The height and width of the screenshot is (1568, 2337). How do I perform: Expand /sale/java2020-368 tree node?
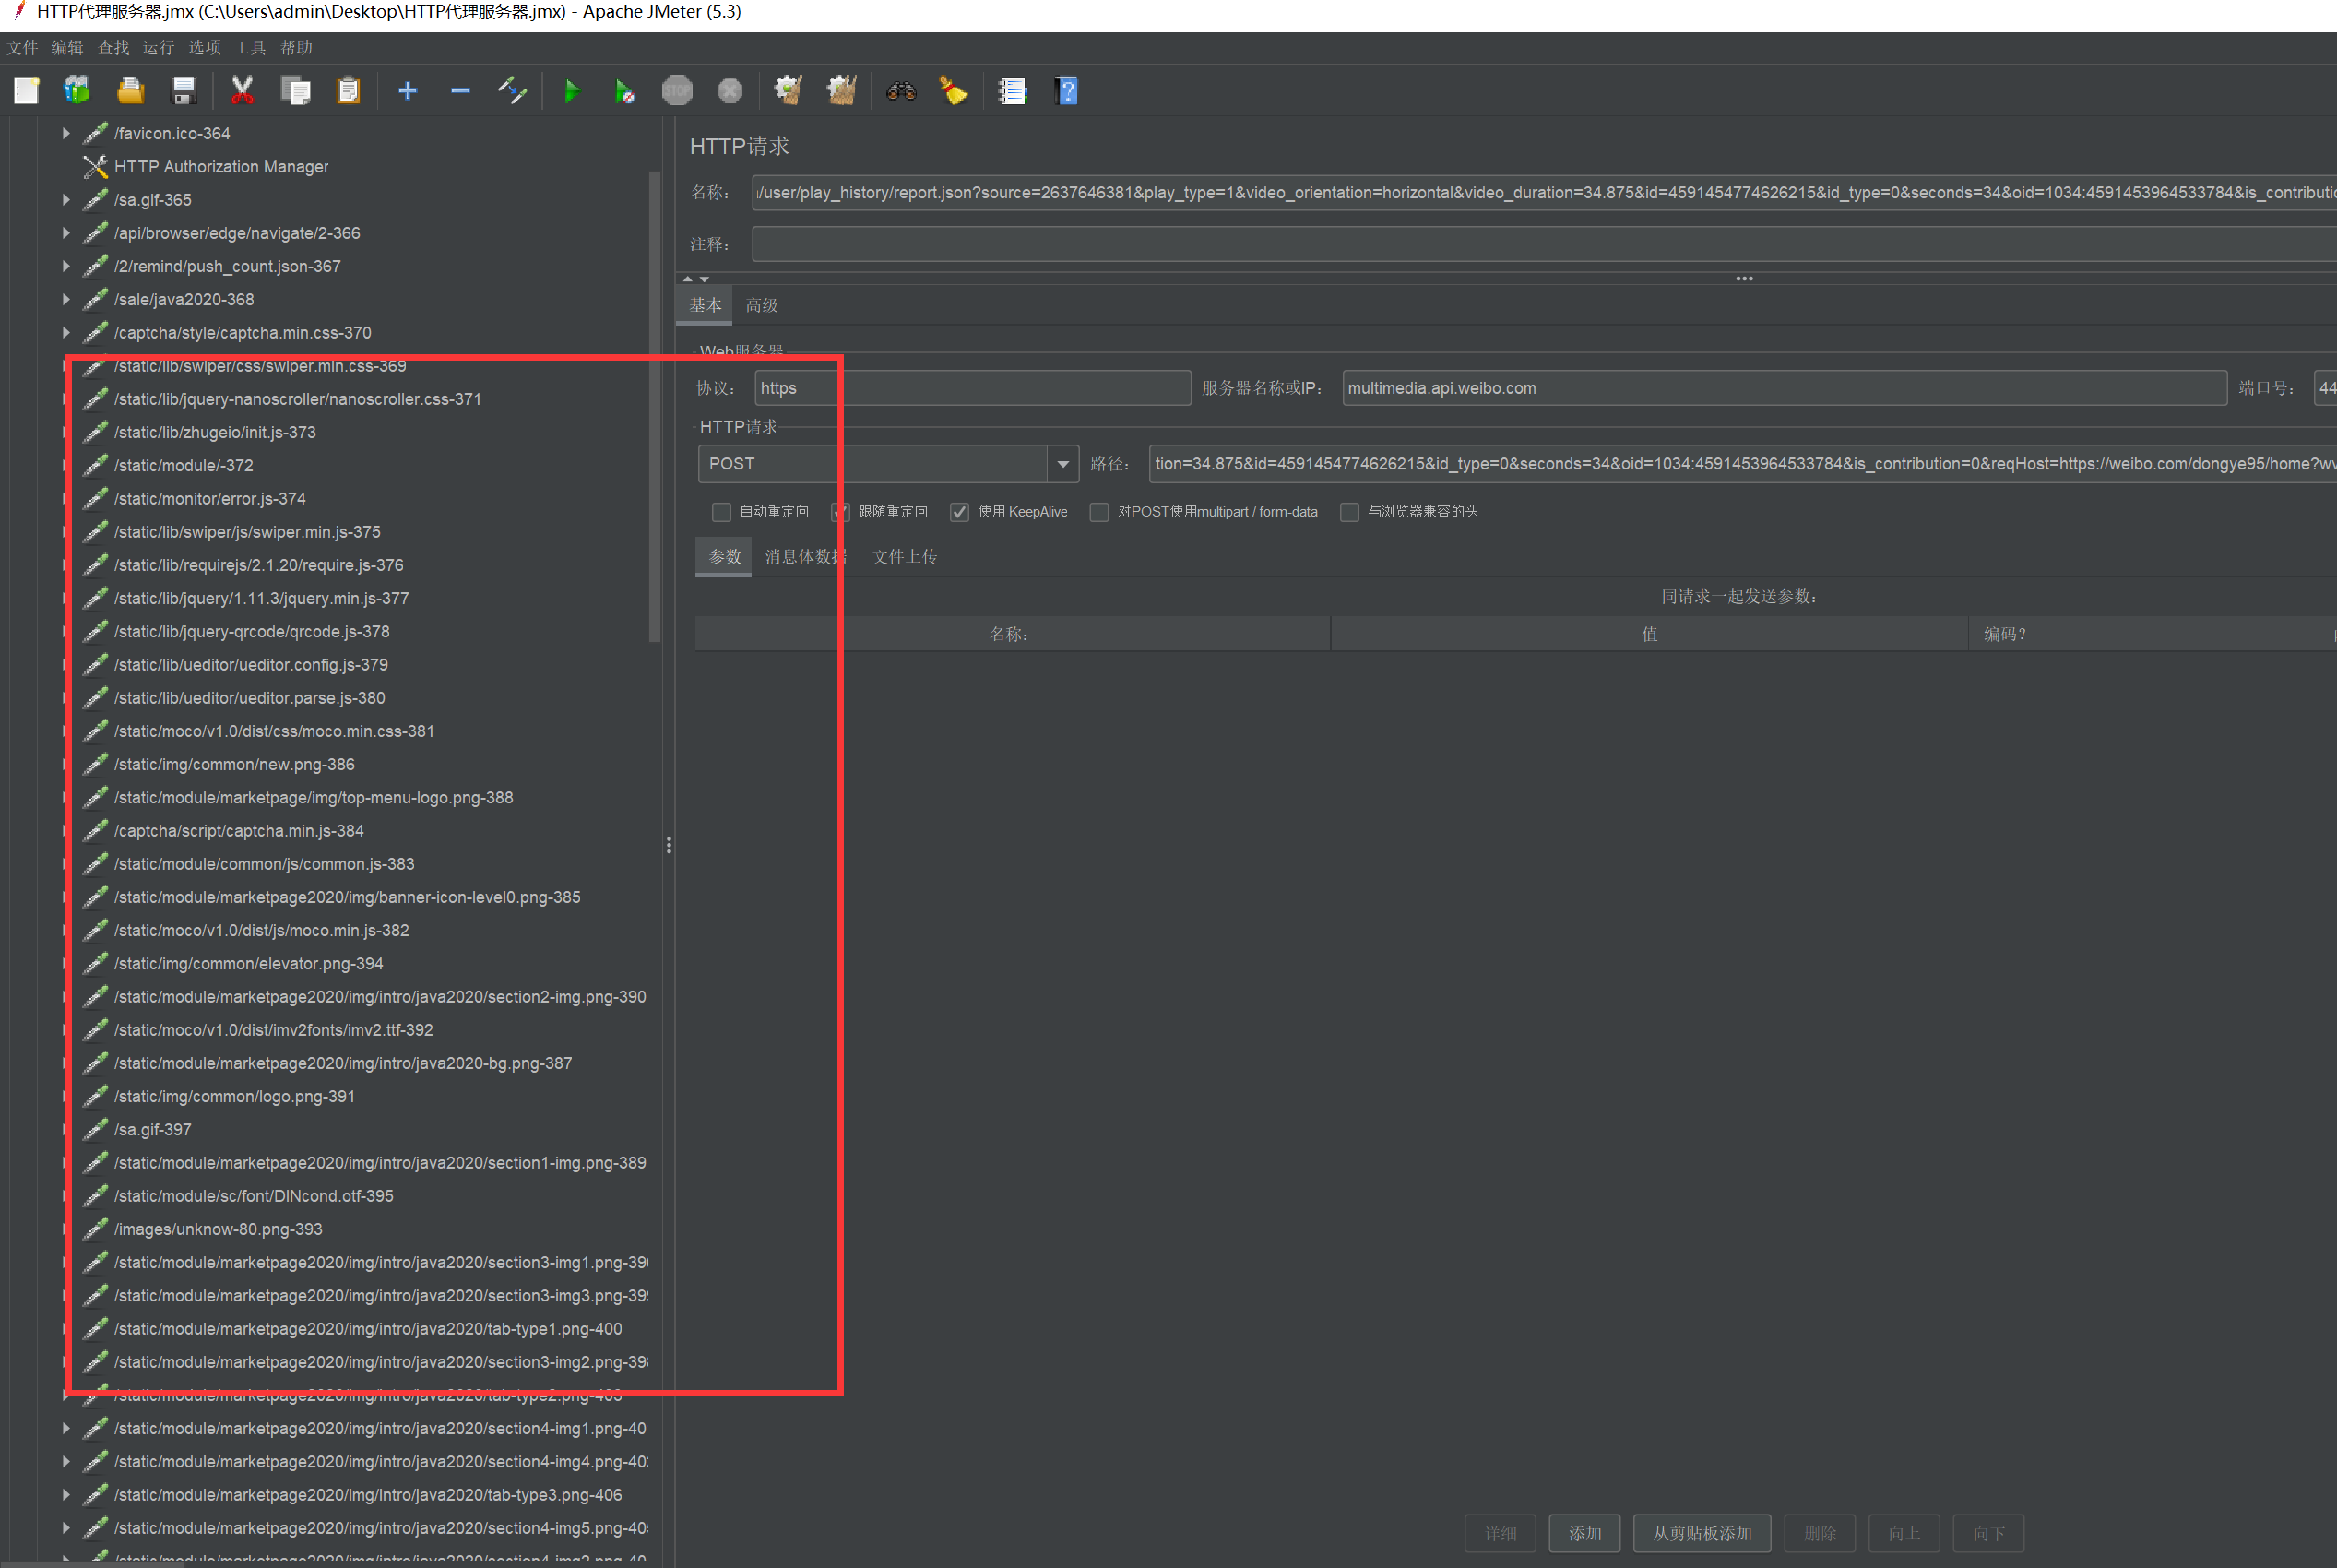click(66, 299)
